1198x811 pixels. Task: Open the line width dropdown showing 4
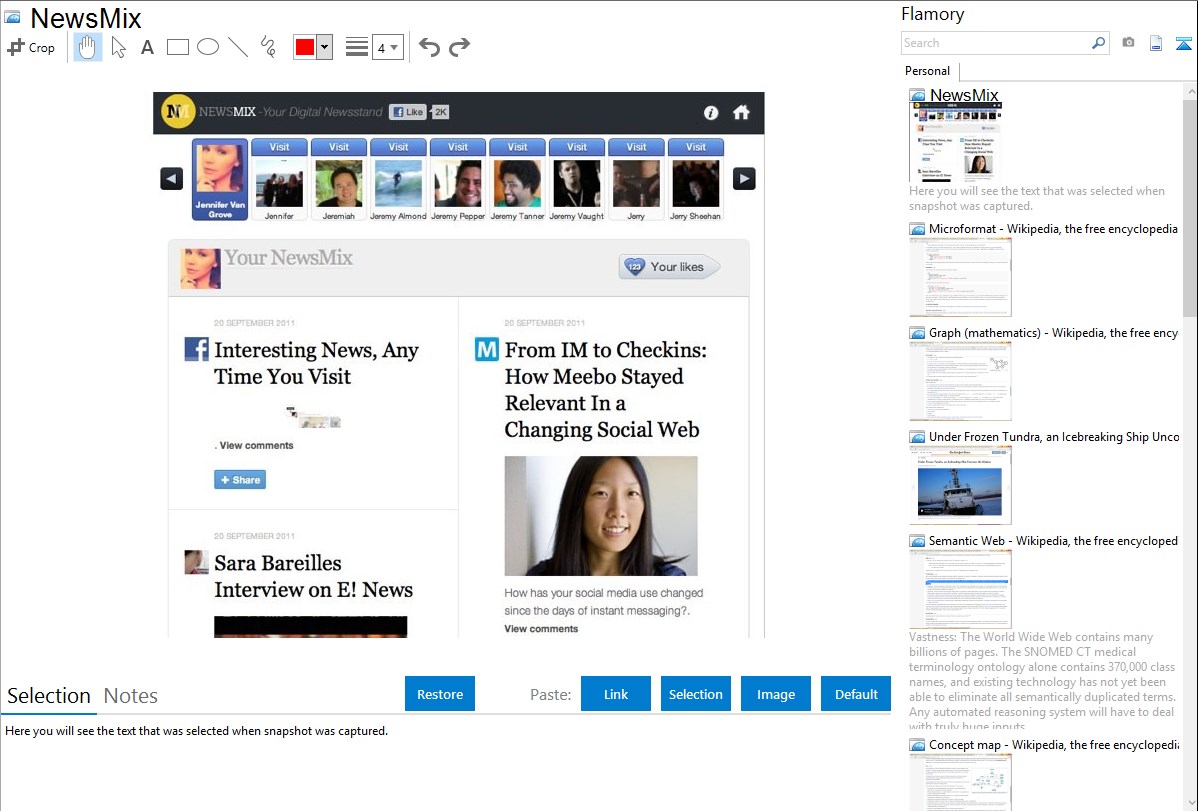coord(388,47)
